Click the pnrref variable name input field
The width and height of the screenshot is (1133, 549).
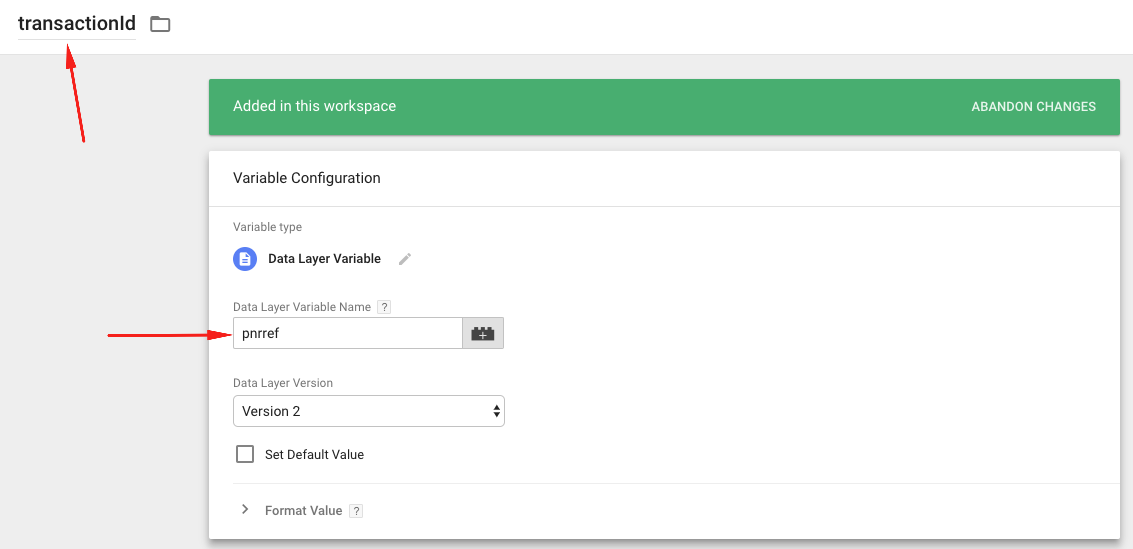tap(347, 334)
